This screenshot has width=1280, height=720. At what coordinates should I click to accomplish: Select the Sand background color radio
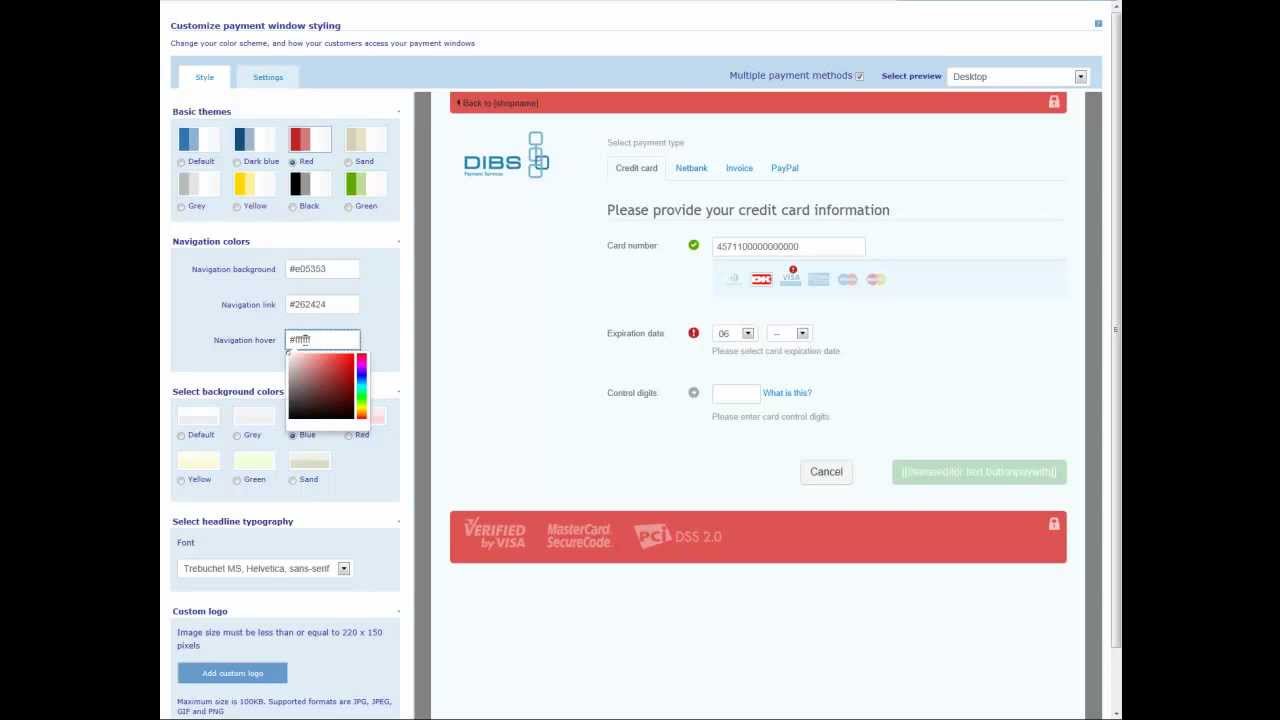(x=293, y=480)
